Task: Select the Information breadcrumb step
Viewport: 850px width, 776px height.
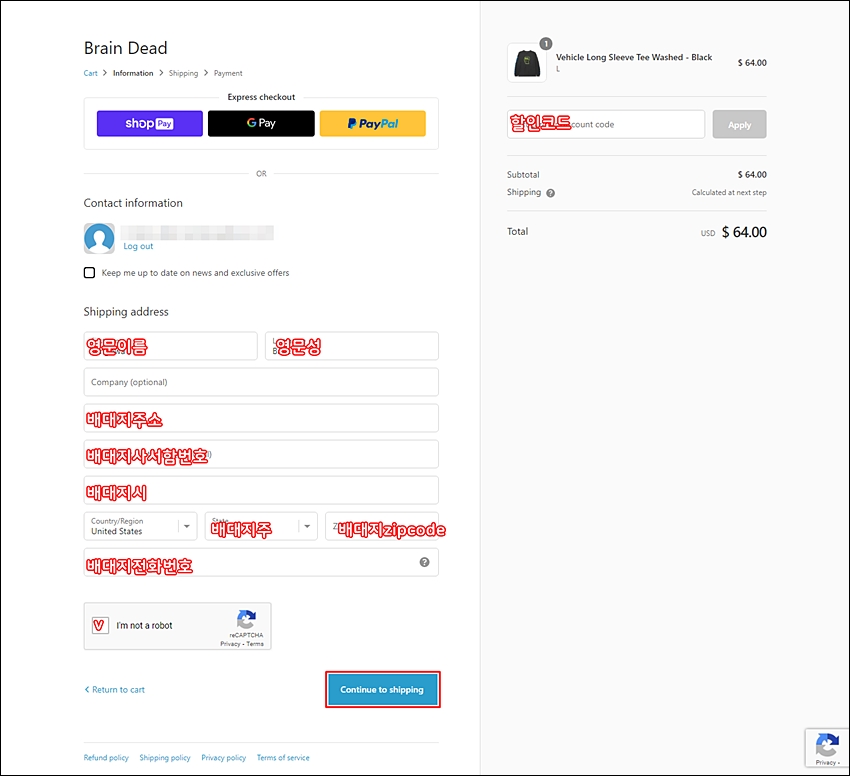Action: [x=133, y=73]
